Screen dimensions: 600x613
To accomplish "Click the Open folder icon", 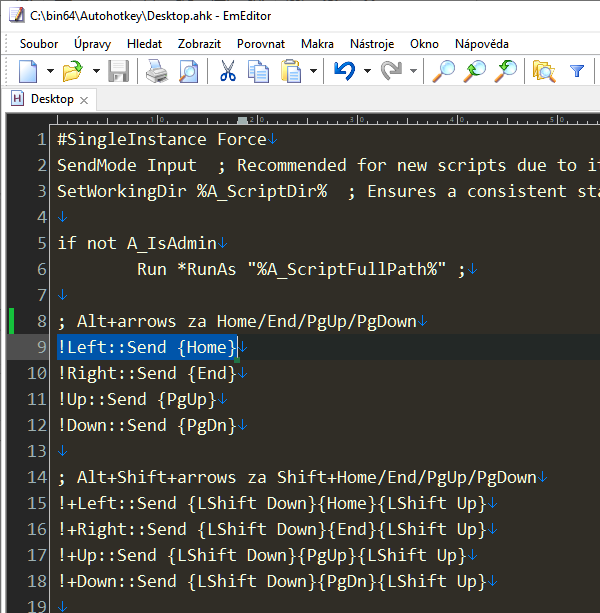I will [72, 71].
